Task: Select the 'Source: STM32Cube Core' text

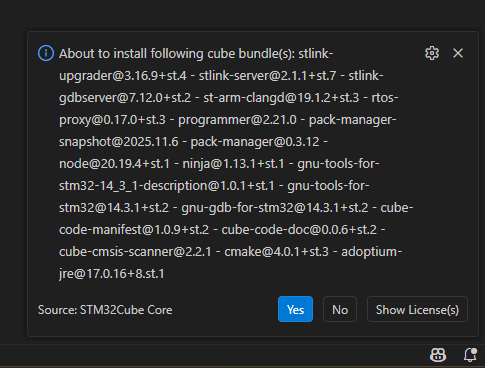Action: (105, 310)
